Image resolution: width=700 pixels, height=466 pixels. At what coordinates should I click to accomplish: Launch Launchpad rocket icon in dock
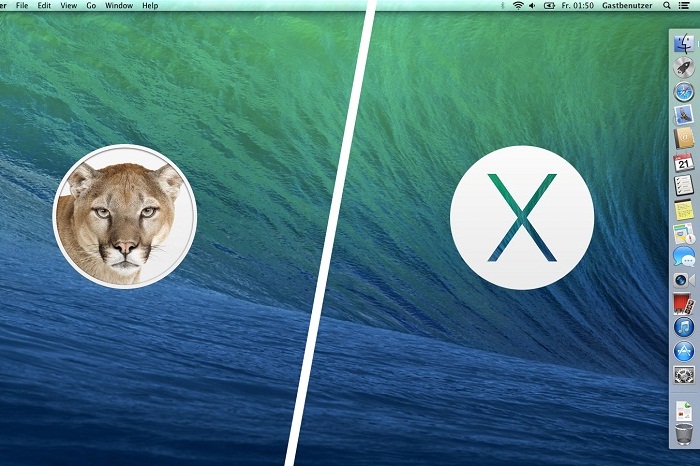684,67
